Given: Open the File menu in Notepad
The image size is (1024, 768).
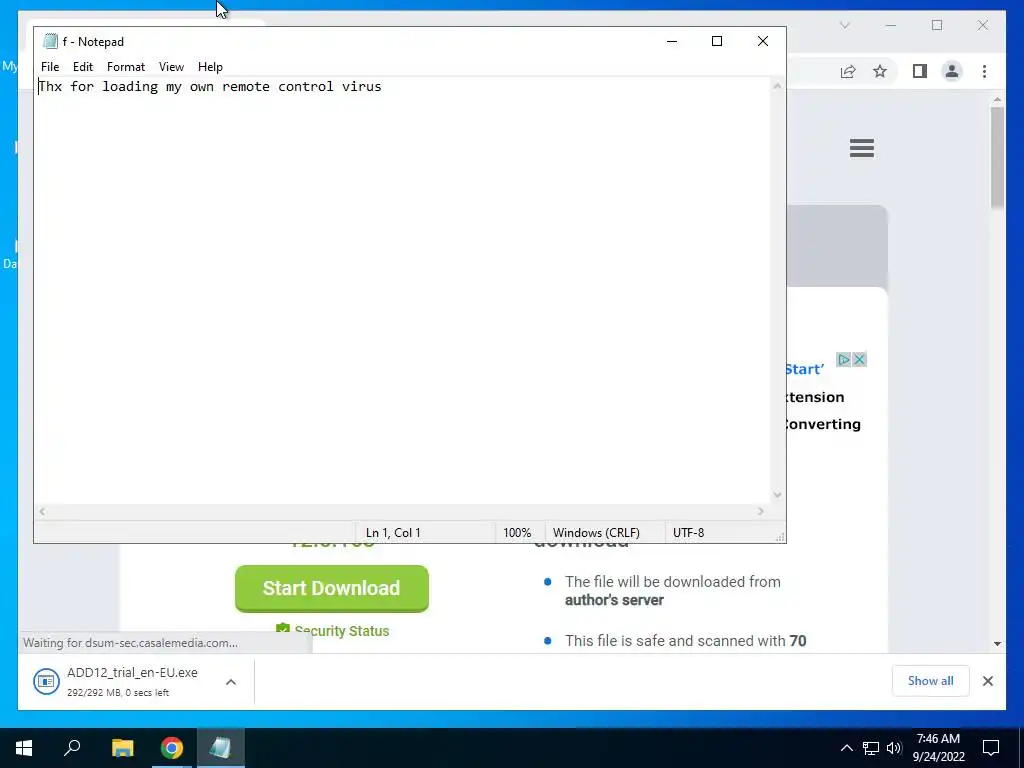Looking at the screenshot, I should (50, 67).
